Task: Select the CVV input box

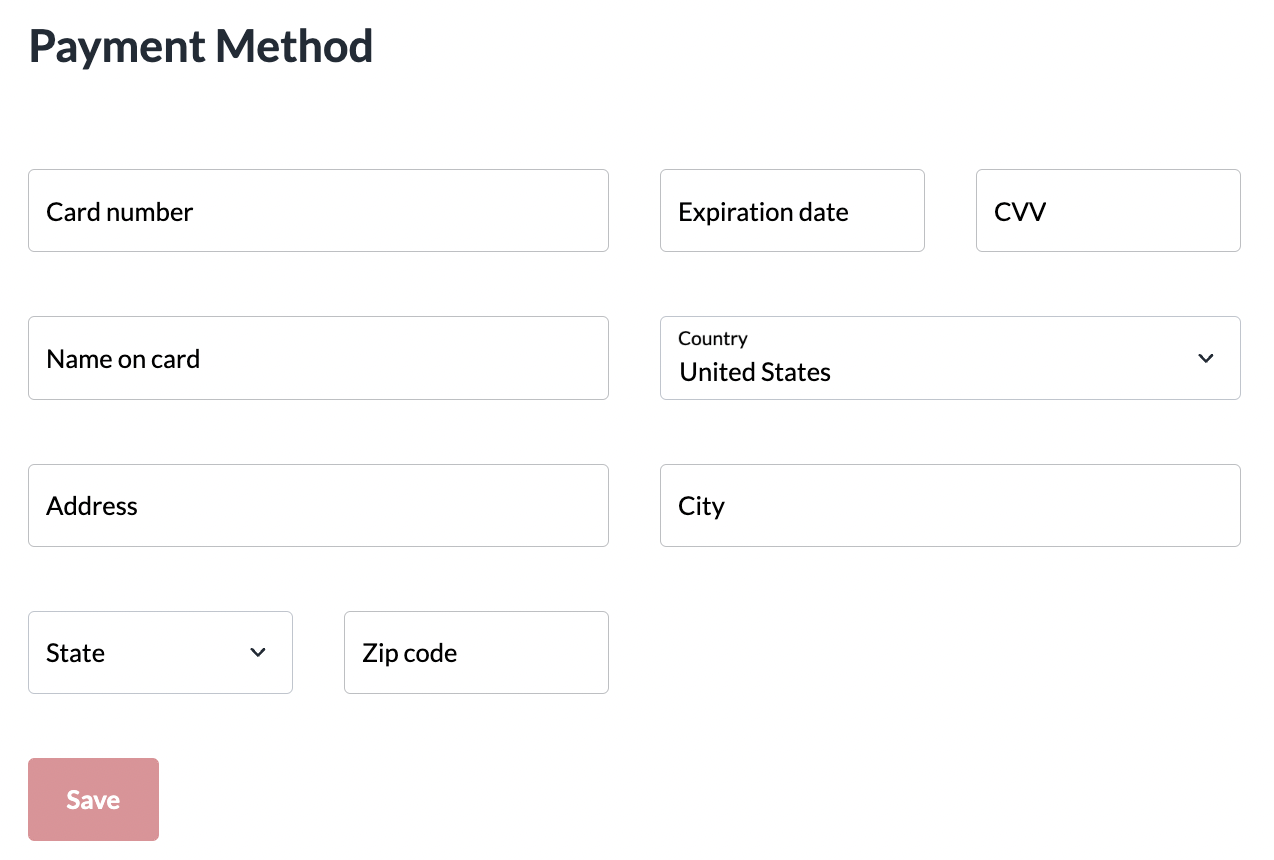Action: (x=1108, y=210)
